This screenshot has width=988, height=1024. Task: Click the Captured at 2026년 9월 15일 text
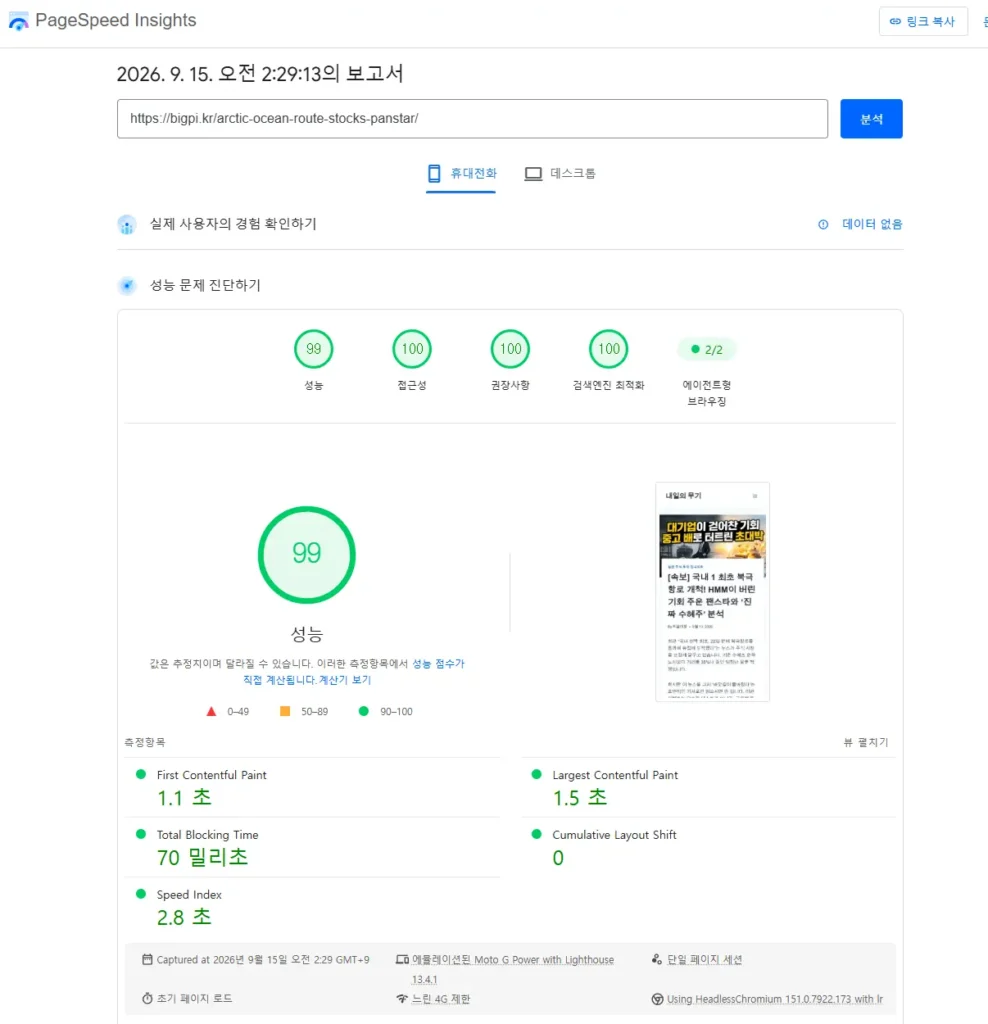click(263, 960)
